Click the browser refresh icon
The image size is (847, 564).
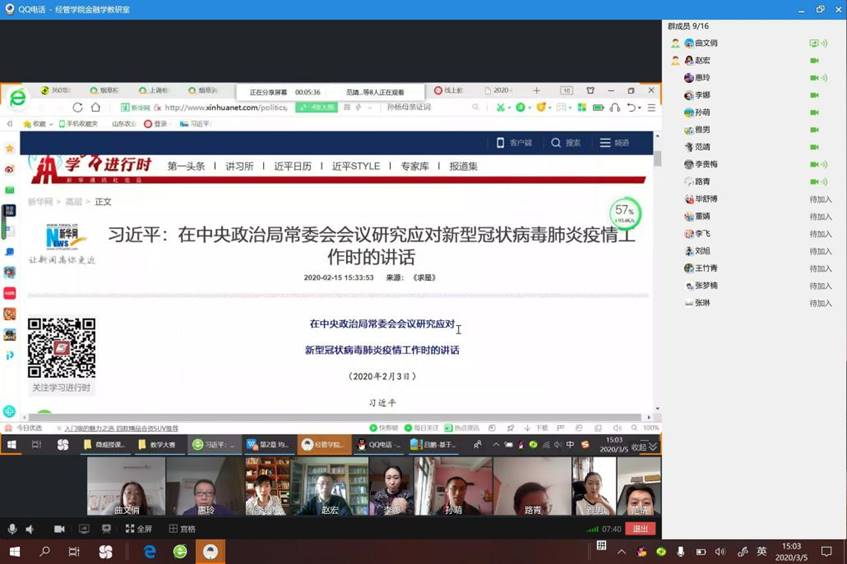78,107
